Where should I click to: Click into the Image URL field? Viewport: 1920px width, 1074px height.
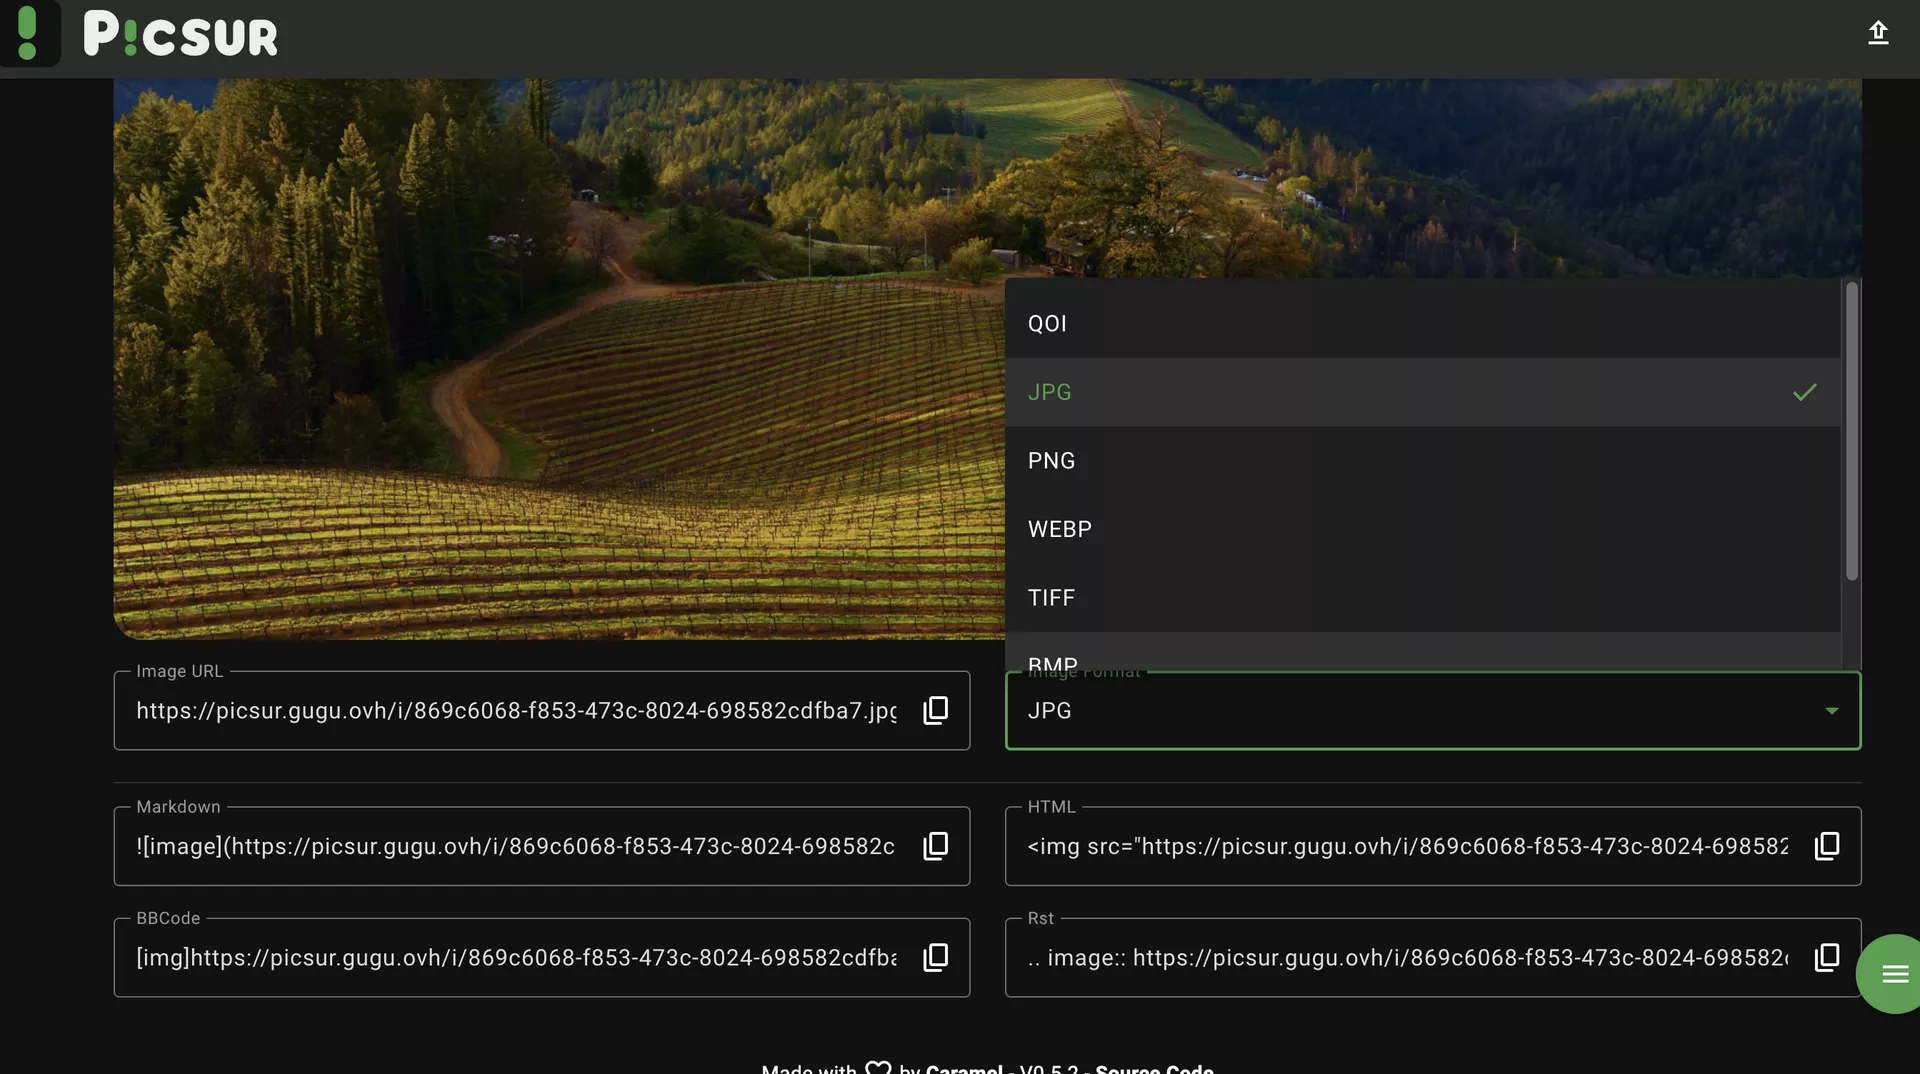tap(515, 711)
